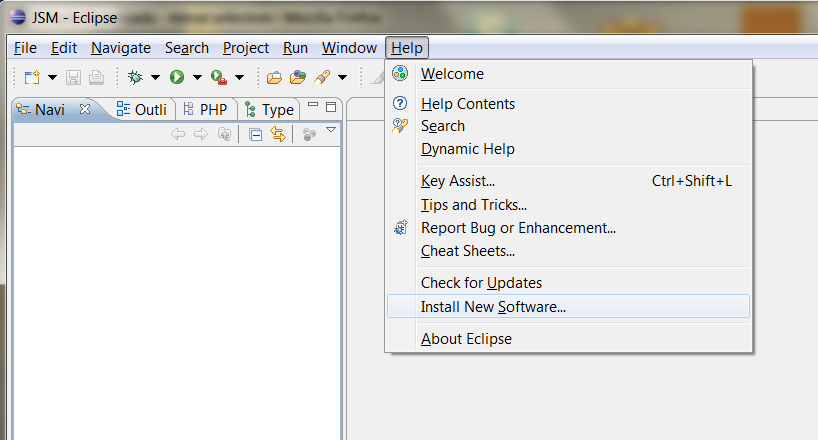Click the Collapse All icon

255,135
